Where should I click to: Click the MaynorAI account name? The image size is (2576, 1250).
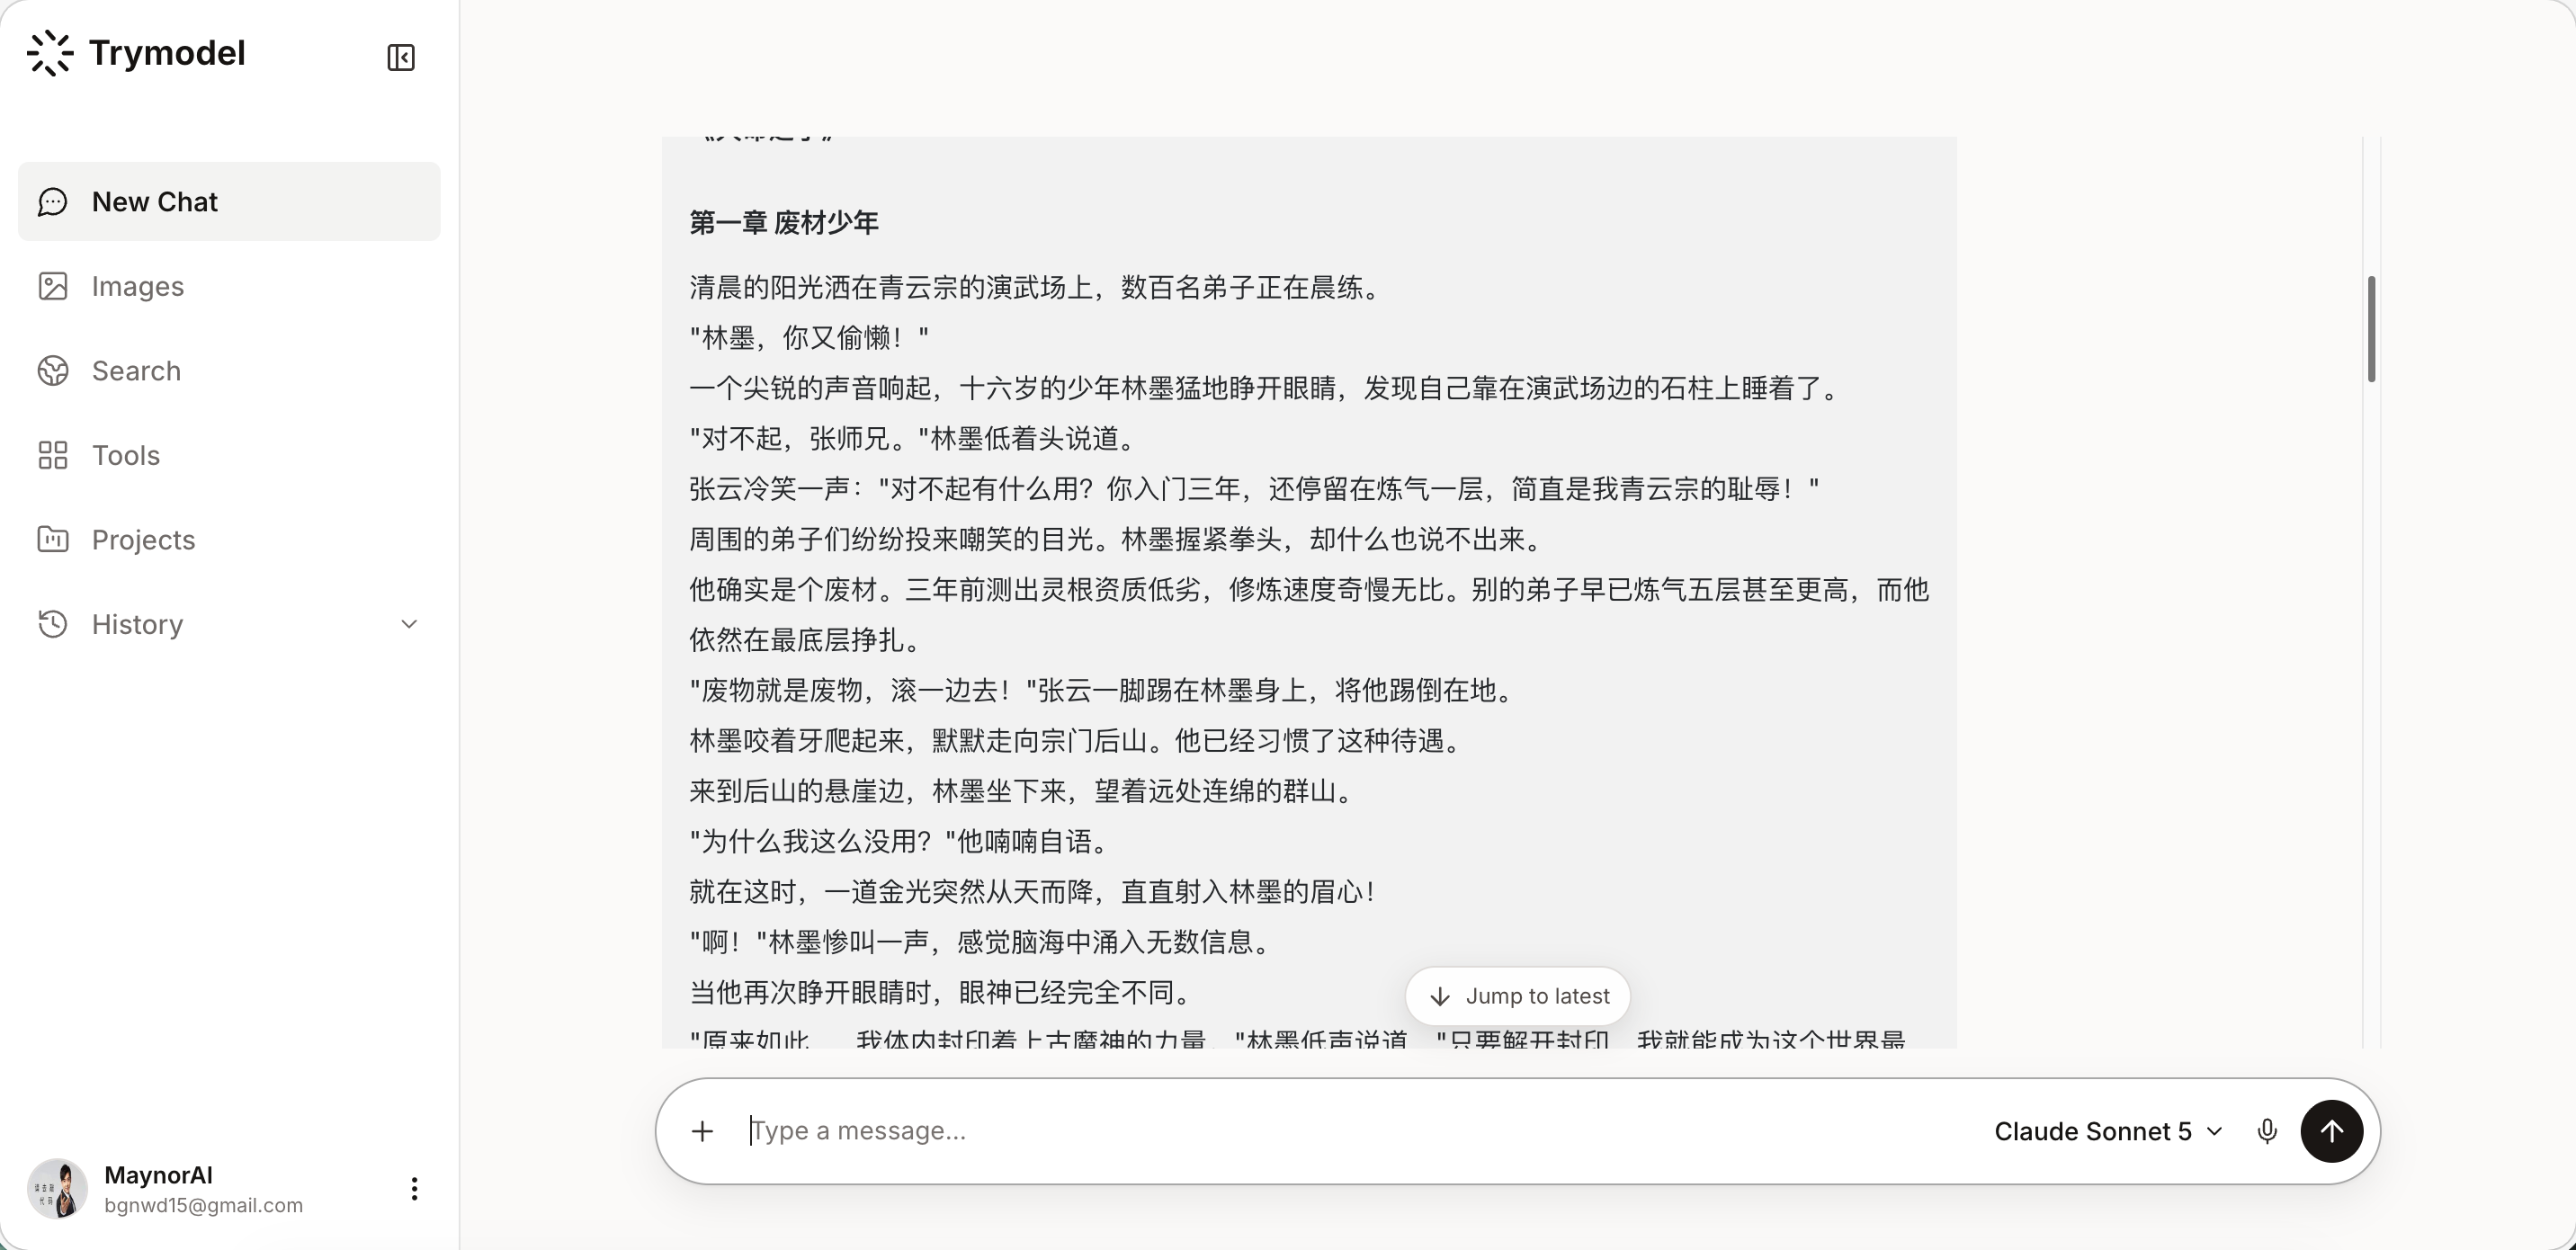click(x=158, y=1175)
